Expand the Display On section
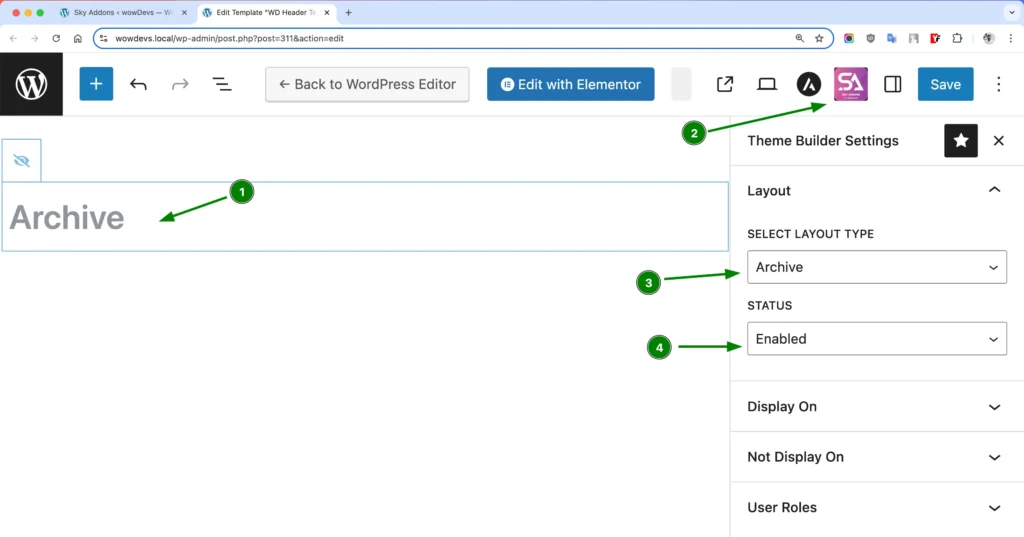This screenshot has width=1024, height=537. [876, 406]
